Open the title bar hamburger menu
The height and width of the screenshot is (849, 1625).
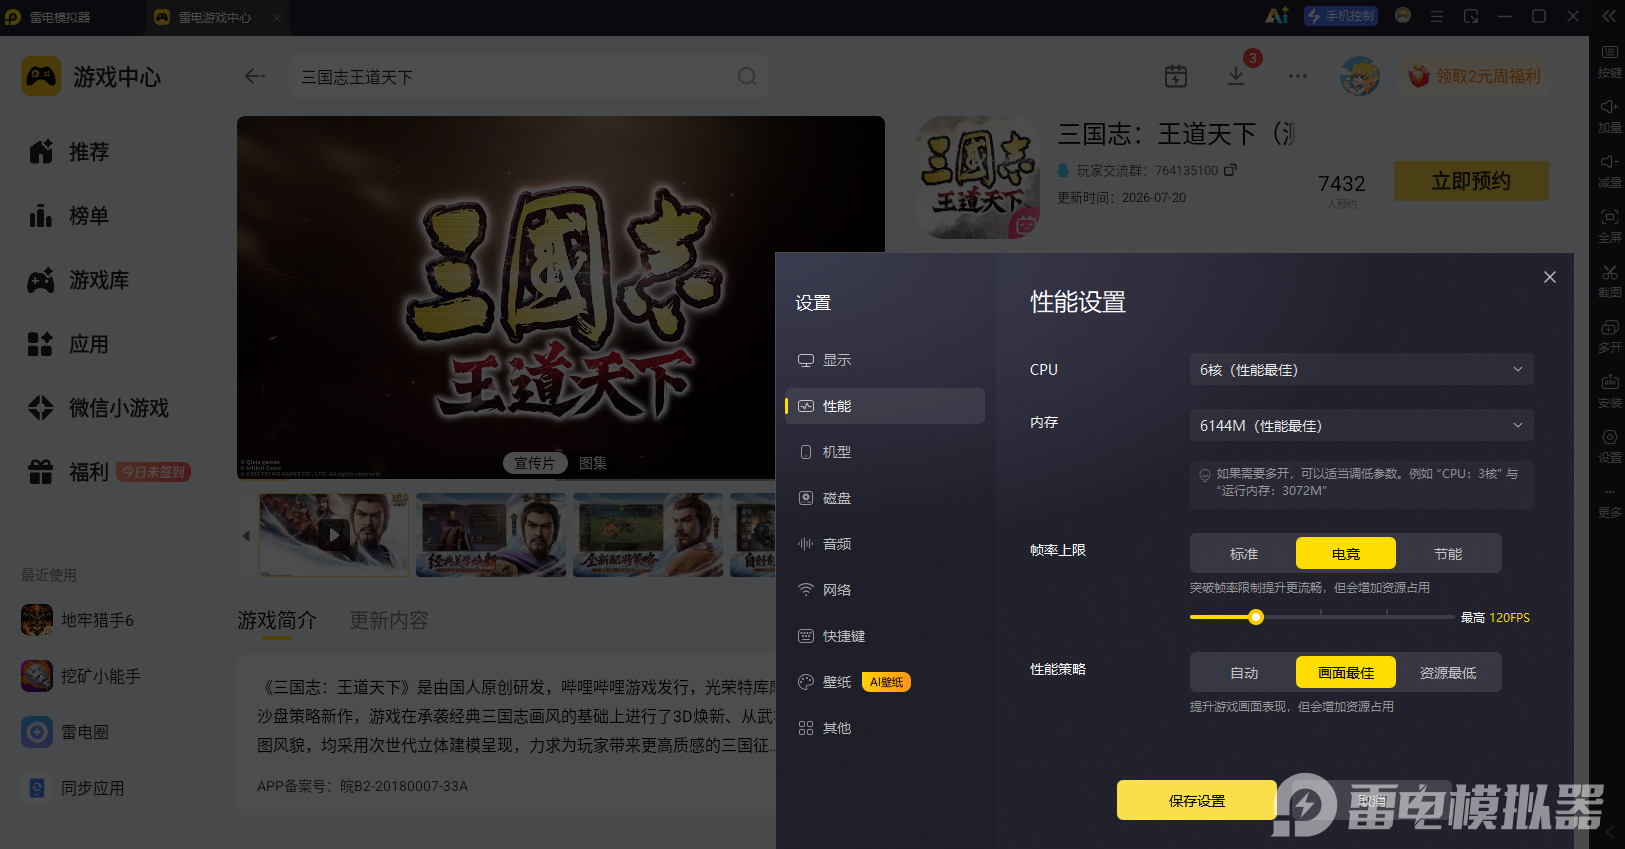point(1437,16)
